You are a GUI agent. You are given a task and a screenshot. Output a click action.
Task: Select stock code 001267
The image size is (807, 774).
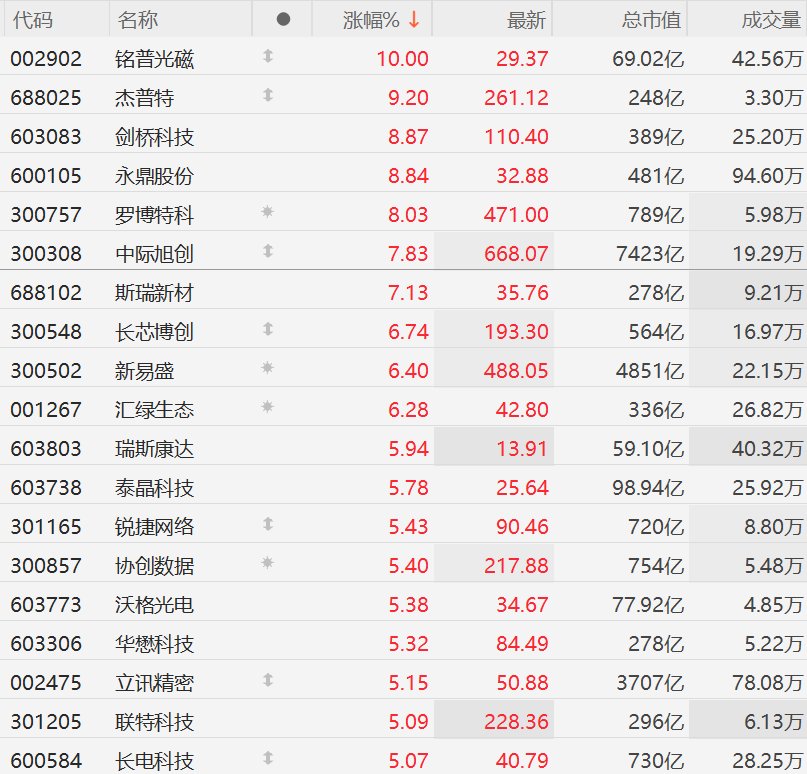[46, 410]
